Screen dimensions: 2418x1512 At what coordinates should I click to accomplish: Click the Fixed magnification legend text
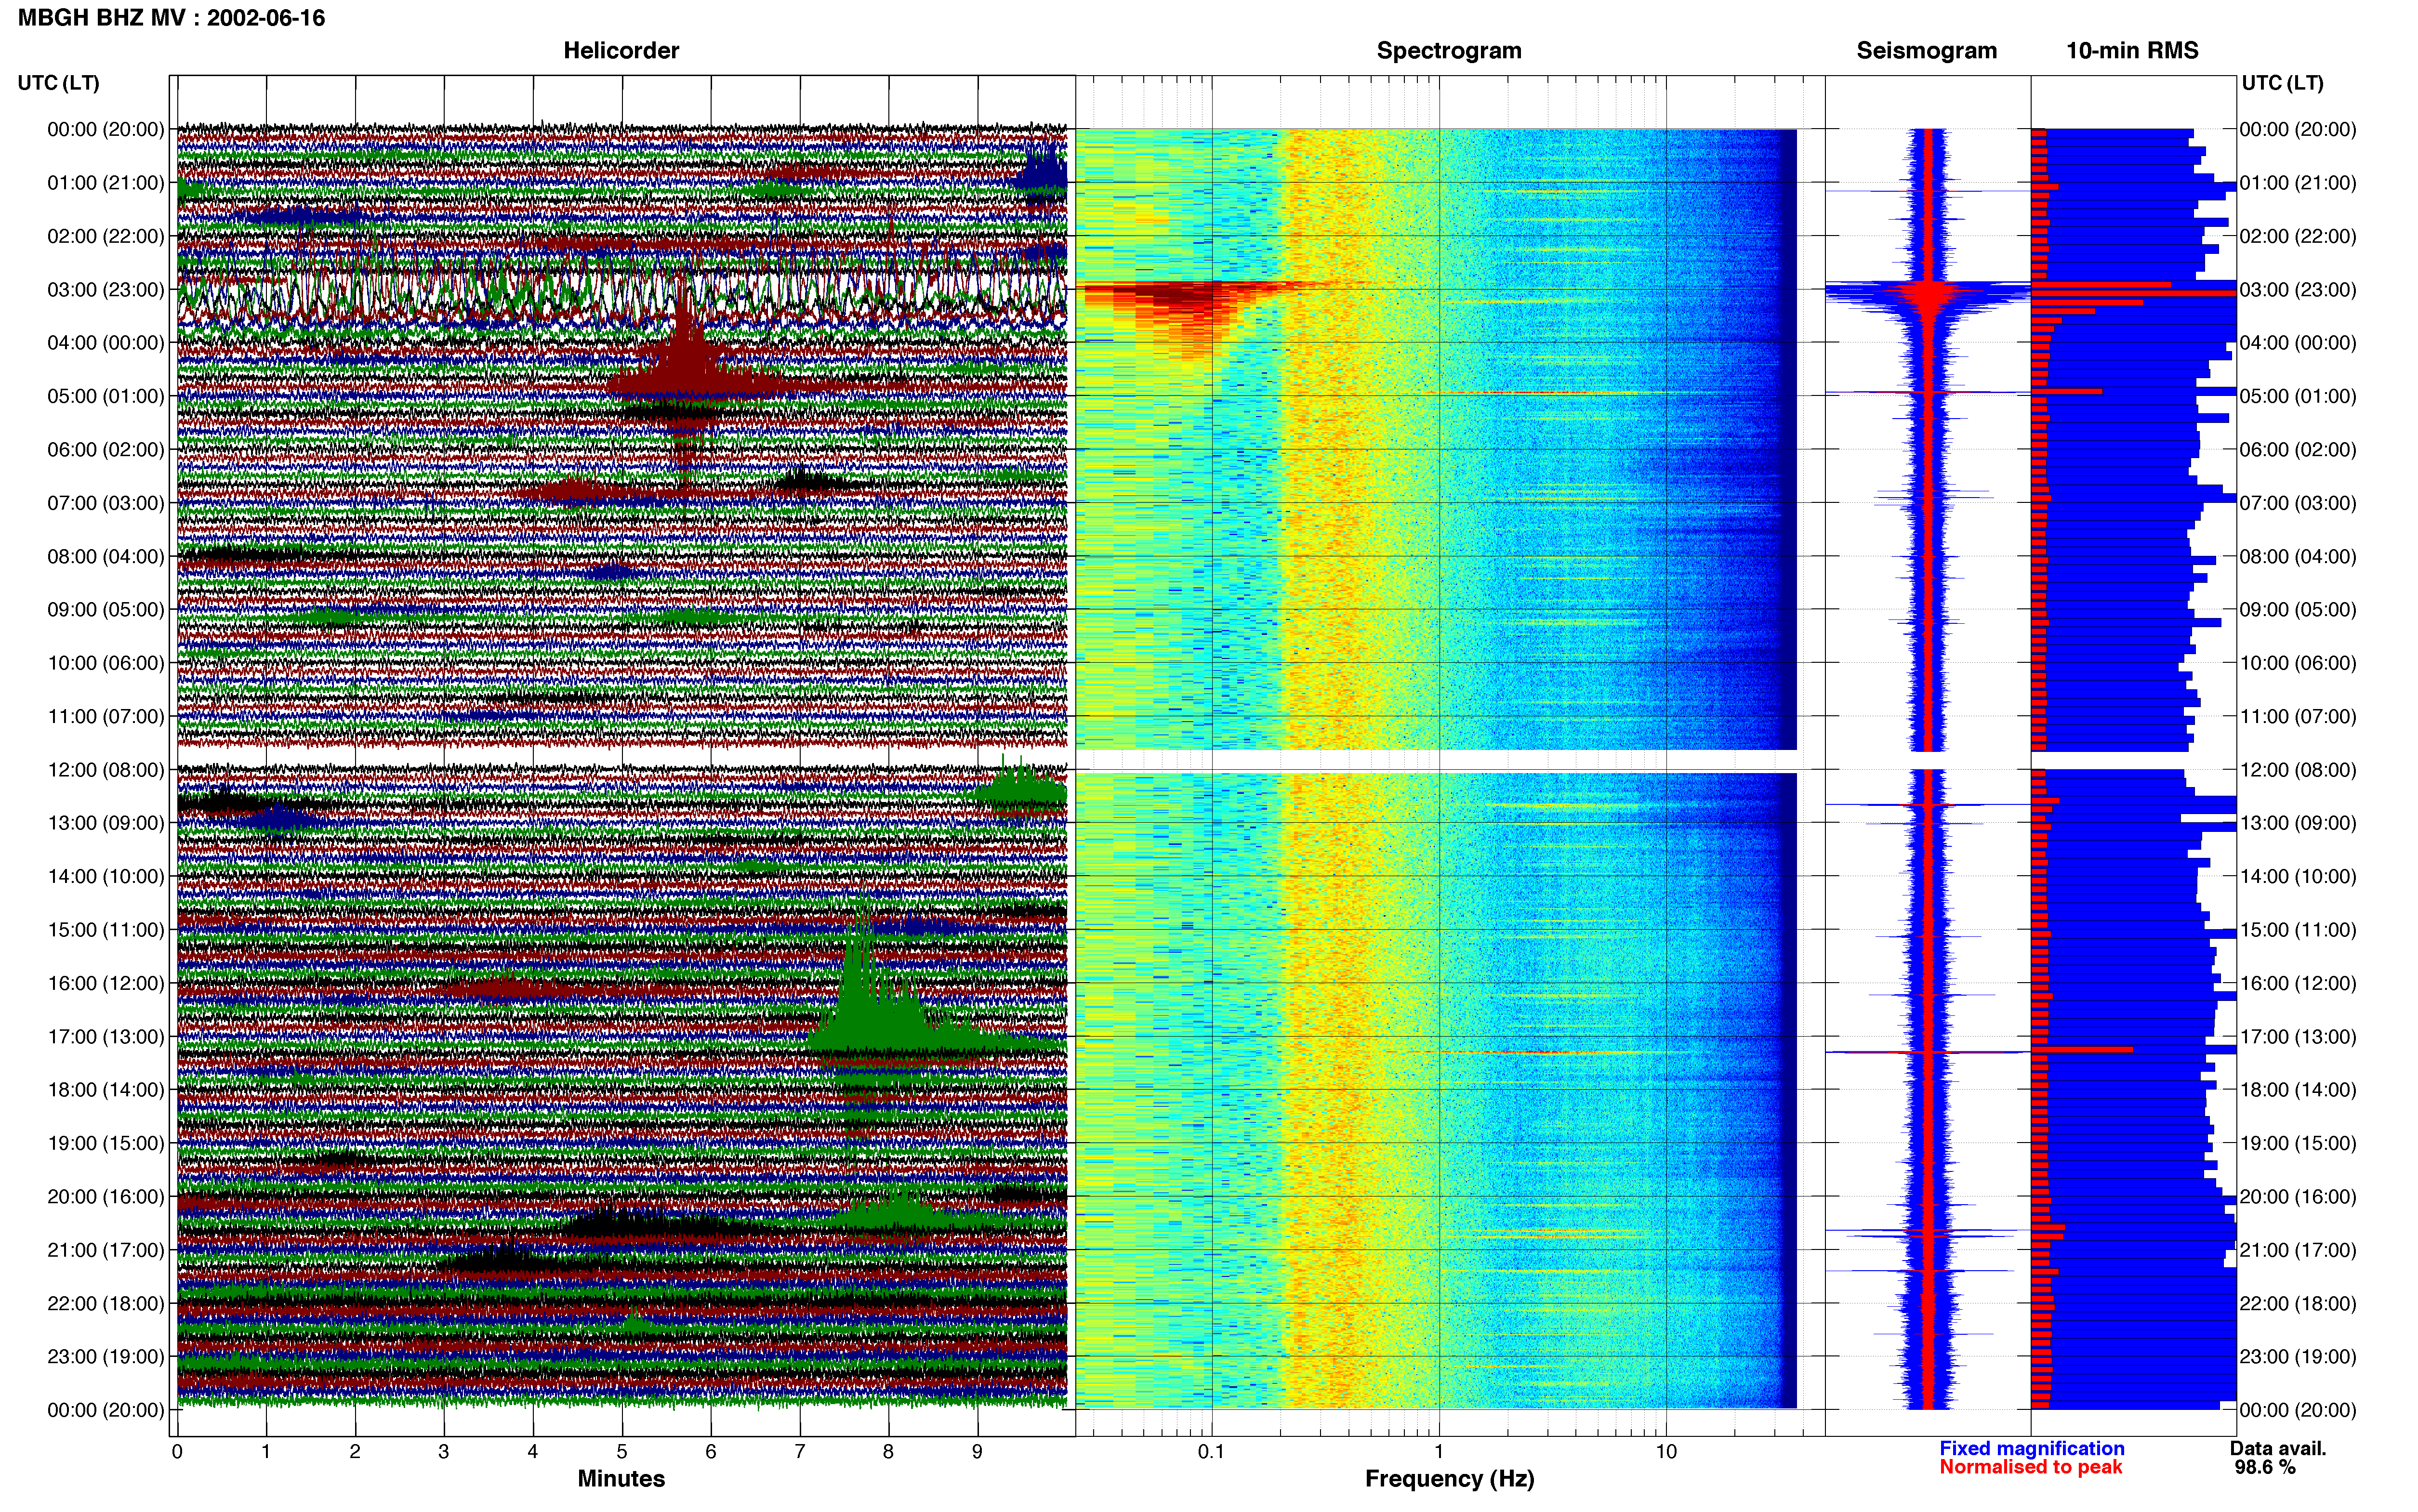(2031, 1448)
